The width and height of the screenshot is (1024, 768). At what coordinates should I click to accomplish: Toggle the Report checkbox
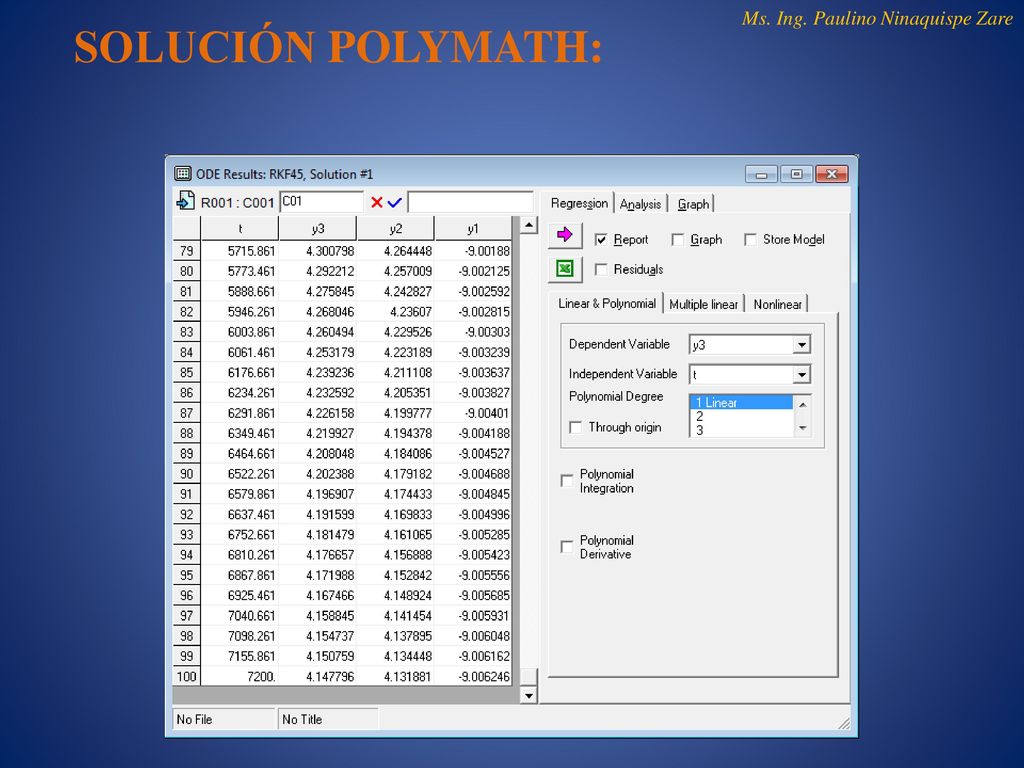(x=601, y=240)
